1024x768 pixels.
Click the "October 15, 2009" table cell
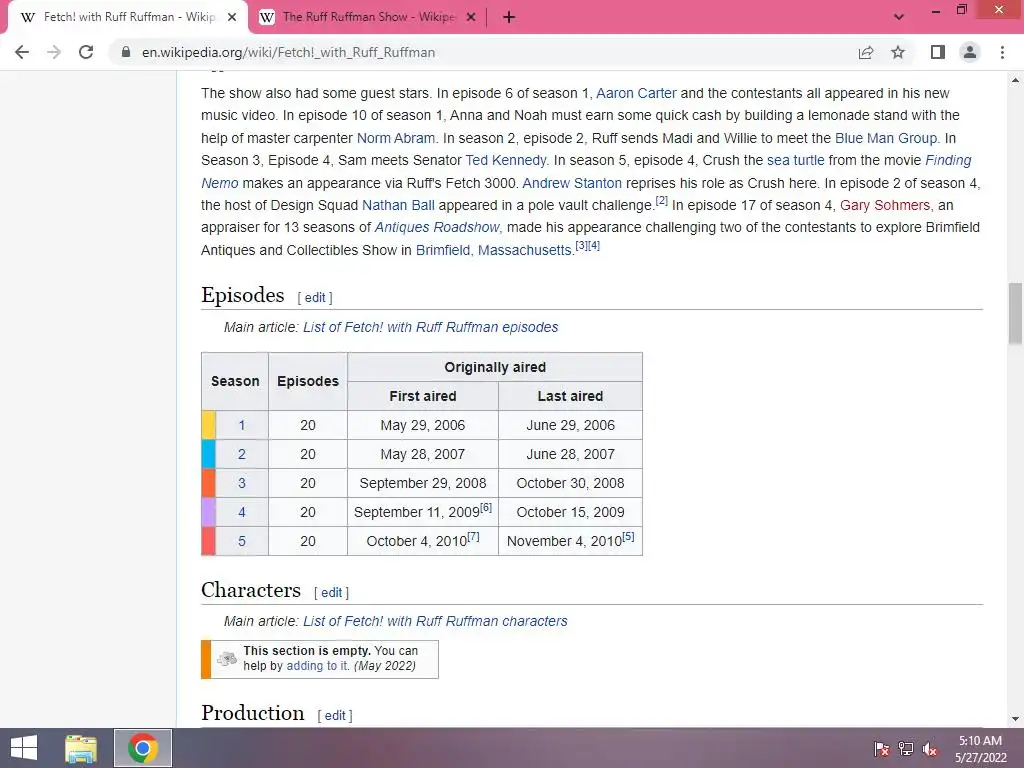tap(570, 512)
